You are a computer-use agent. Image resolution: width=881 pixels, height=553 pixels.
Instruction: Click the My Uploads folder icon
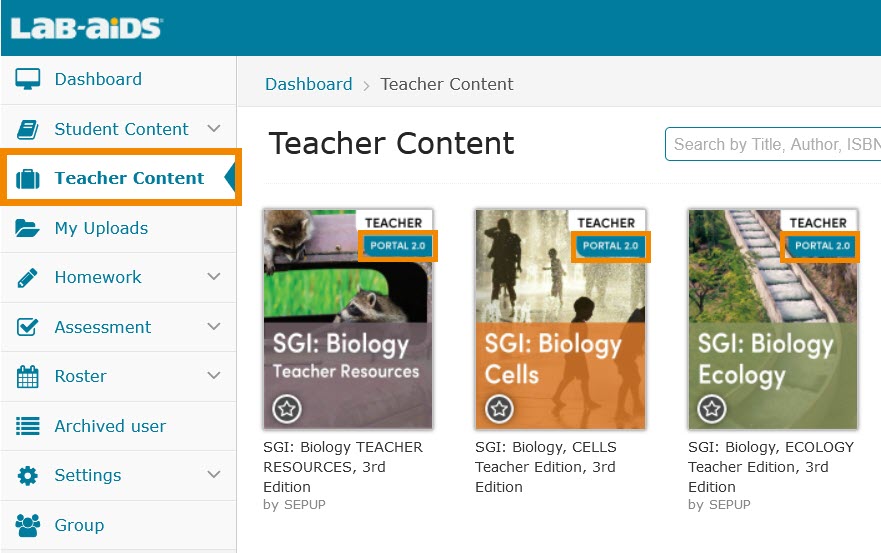point(28,228)
